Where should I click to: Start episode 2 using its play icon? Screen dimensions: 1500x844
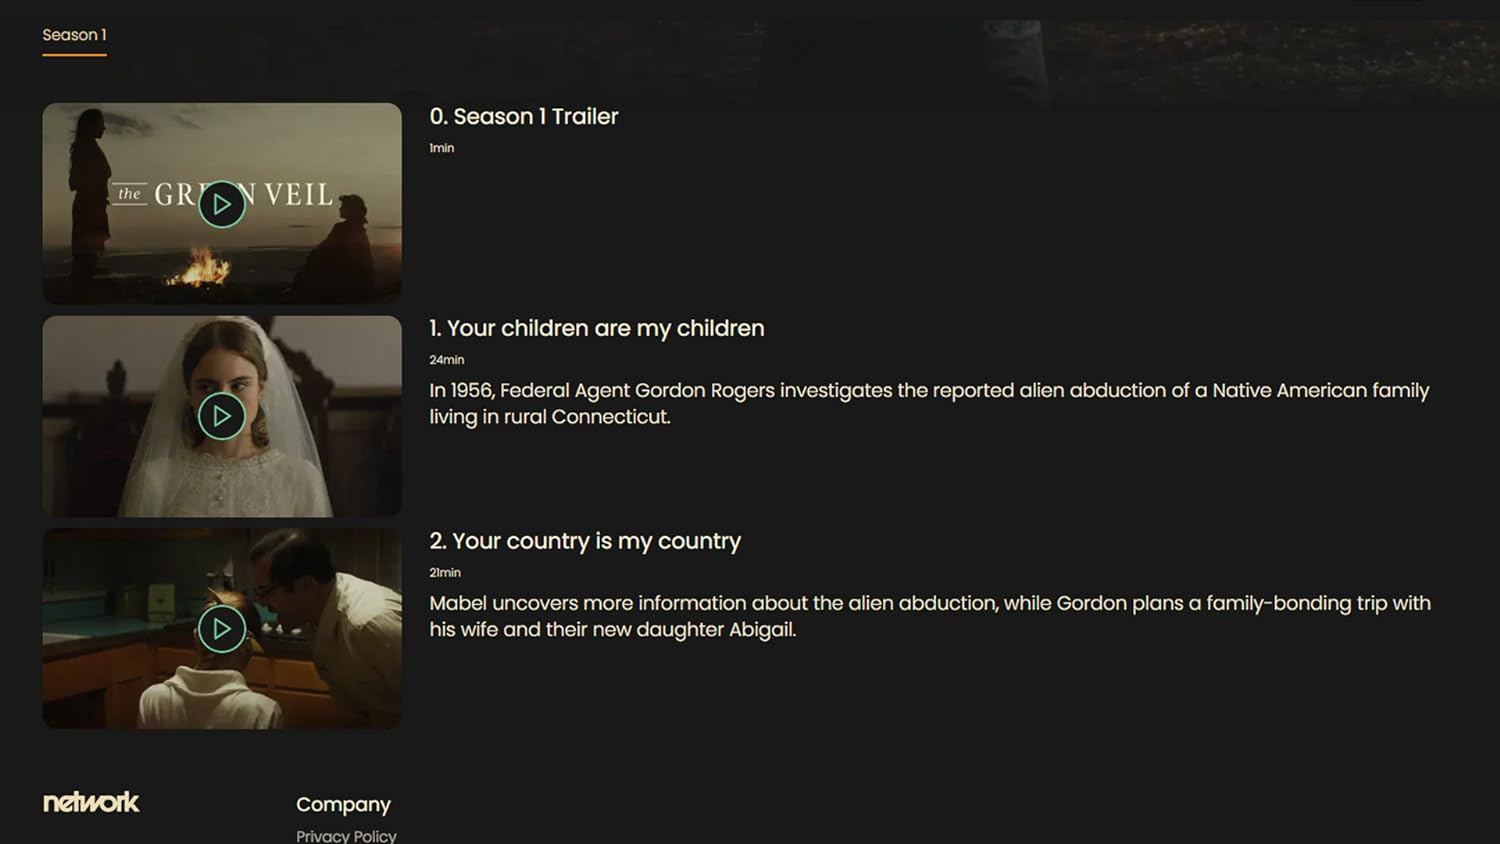click(x=222, y=629)
